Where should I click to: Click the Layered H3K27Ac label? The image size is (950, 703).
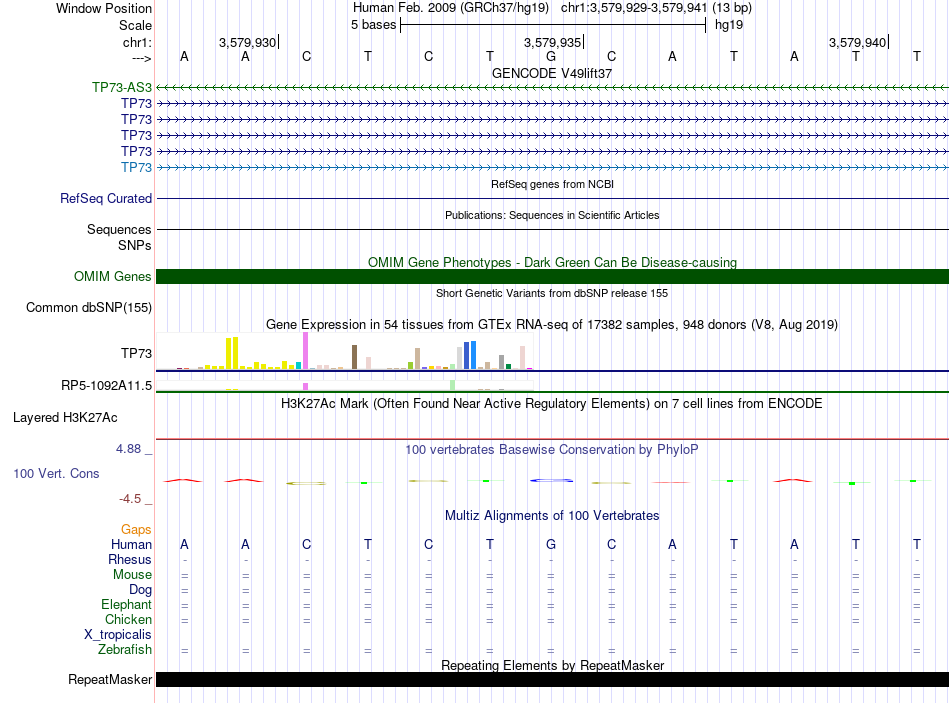65,418
